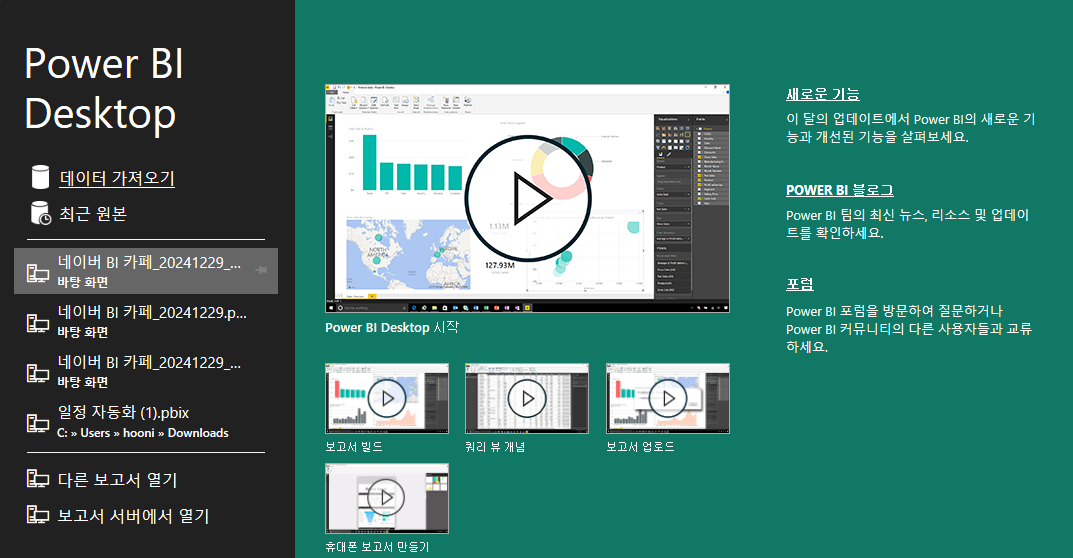This screenshot has width=1073, height=558.
Task: Play the Power BI Desktop 시작 video
Action: (x=527, y=199)
